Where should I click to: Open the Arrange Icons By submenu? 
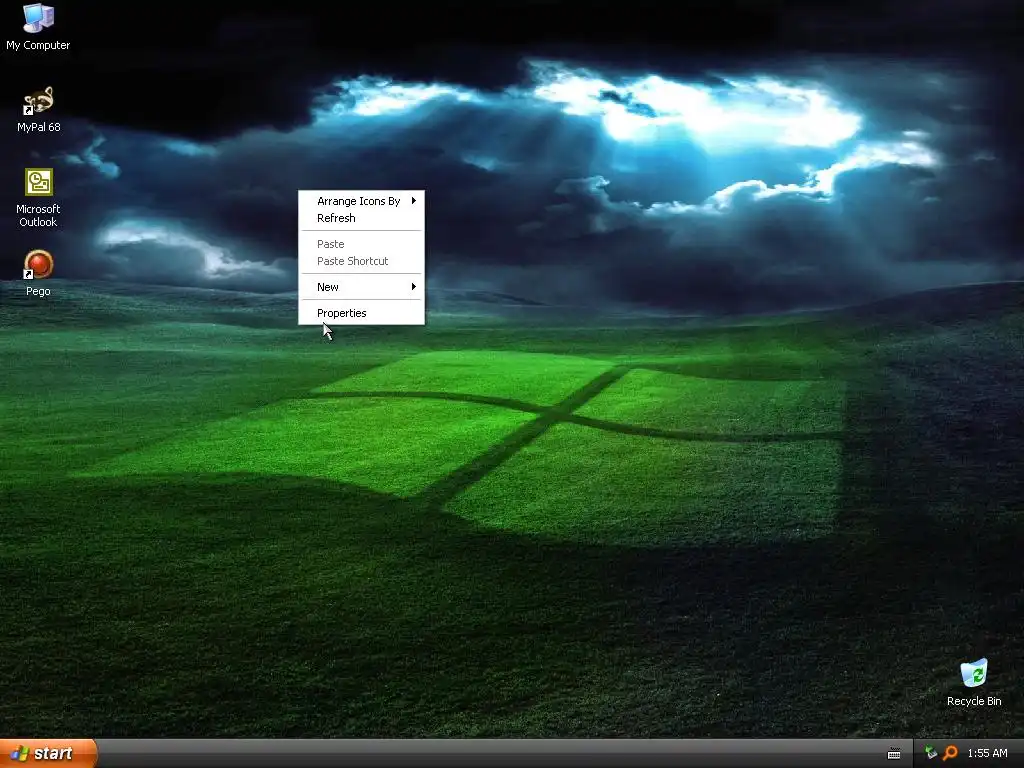(361, 201)
